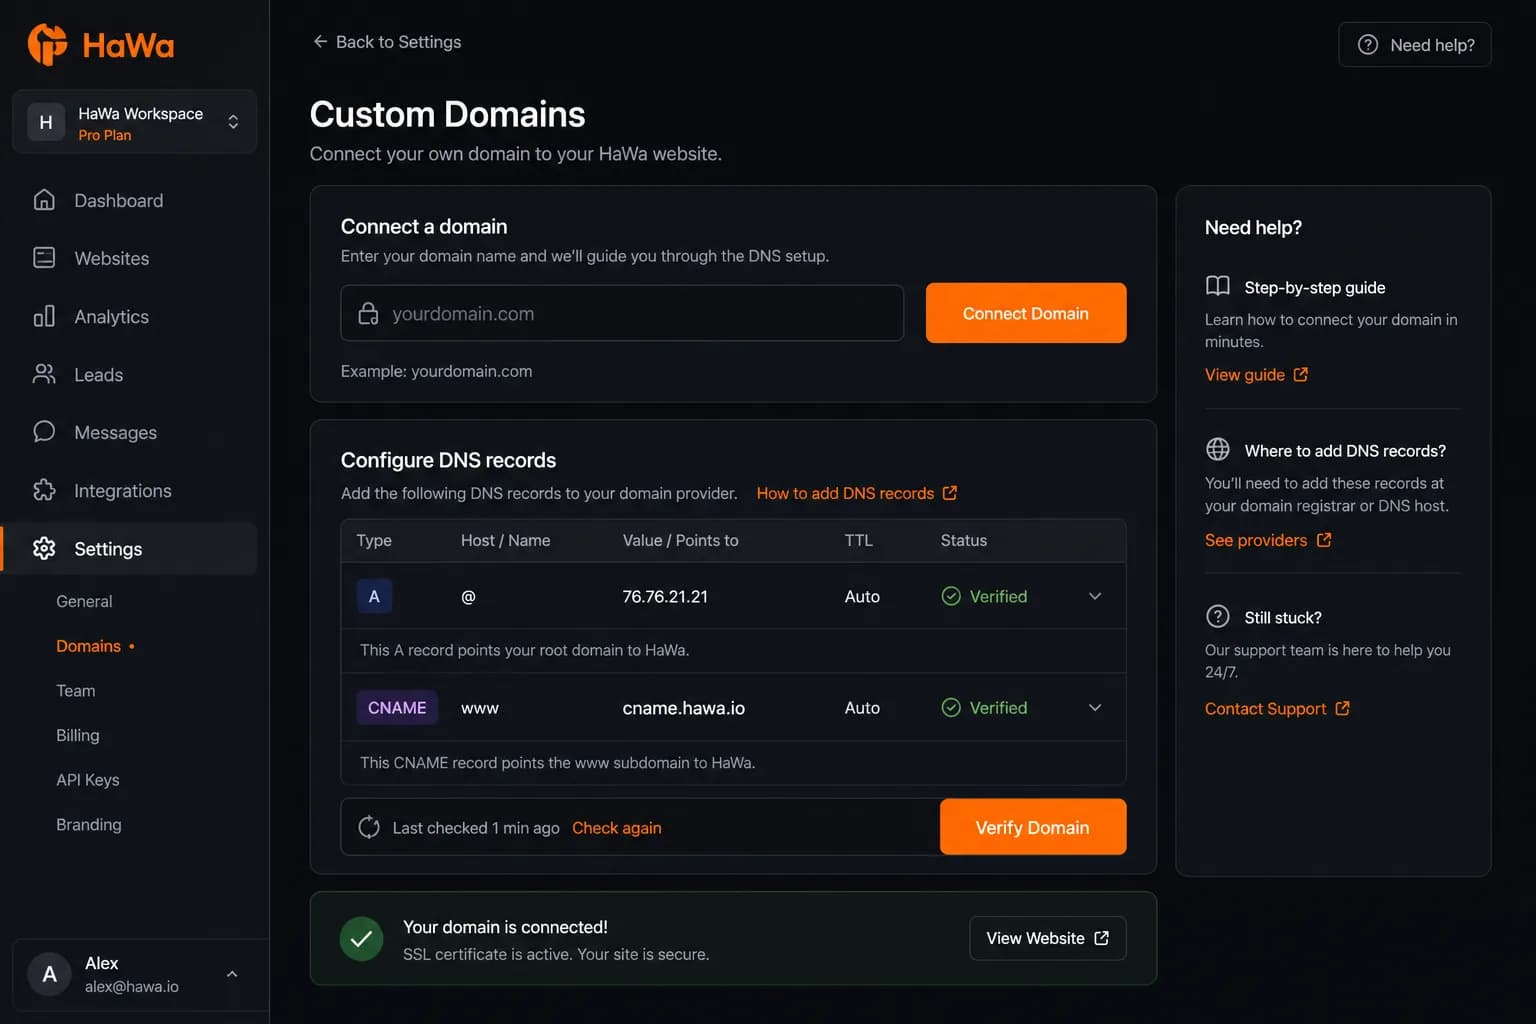Screen dimensions: 1536x1024
Task: Click Auto TTL in A record row
Action: tap(862, 596)
